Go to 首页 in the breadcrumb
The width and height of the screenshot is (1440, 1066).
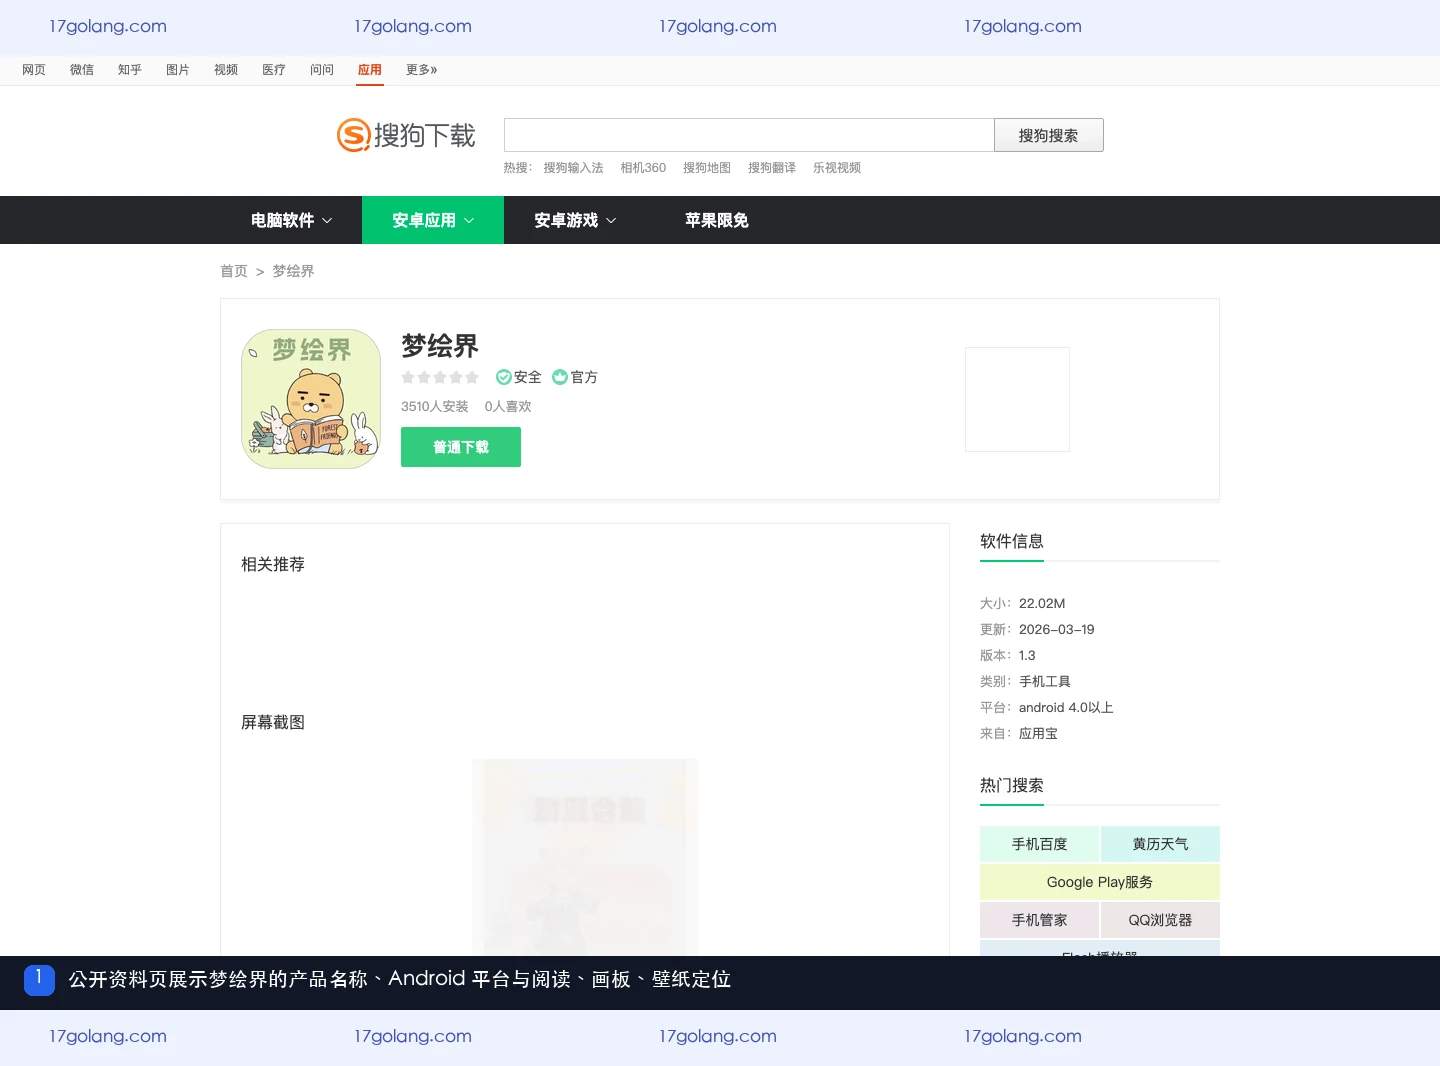(234, 271)
